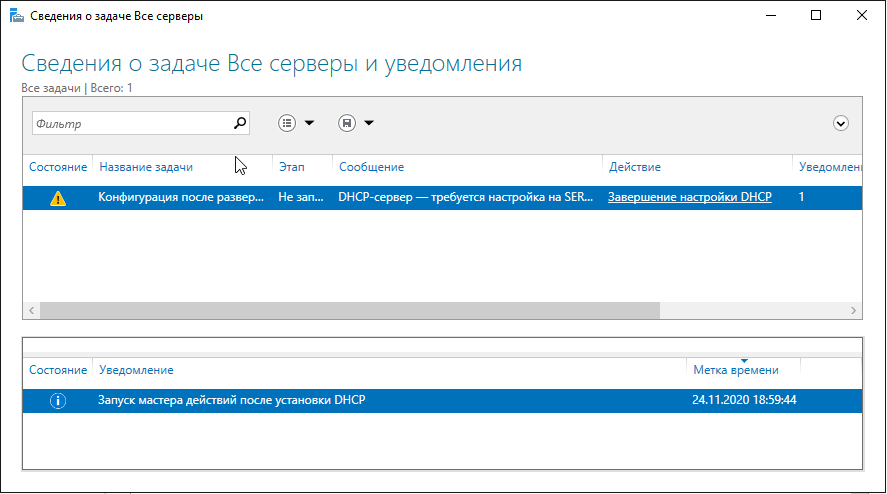Image resolution: width=887 pixels, height=494 pixels.
Task: Click the search magnifier icon in the filter box
Action: coord(239,123)
